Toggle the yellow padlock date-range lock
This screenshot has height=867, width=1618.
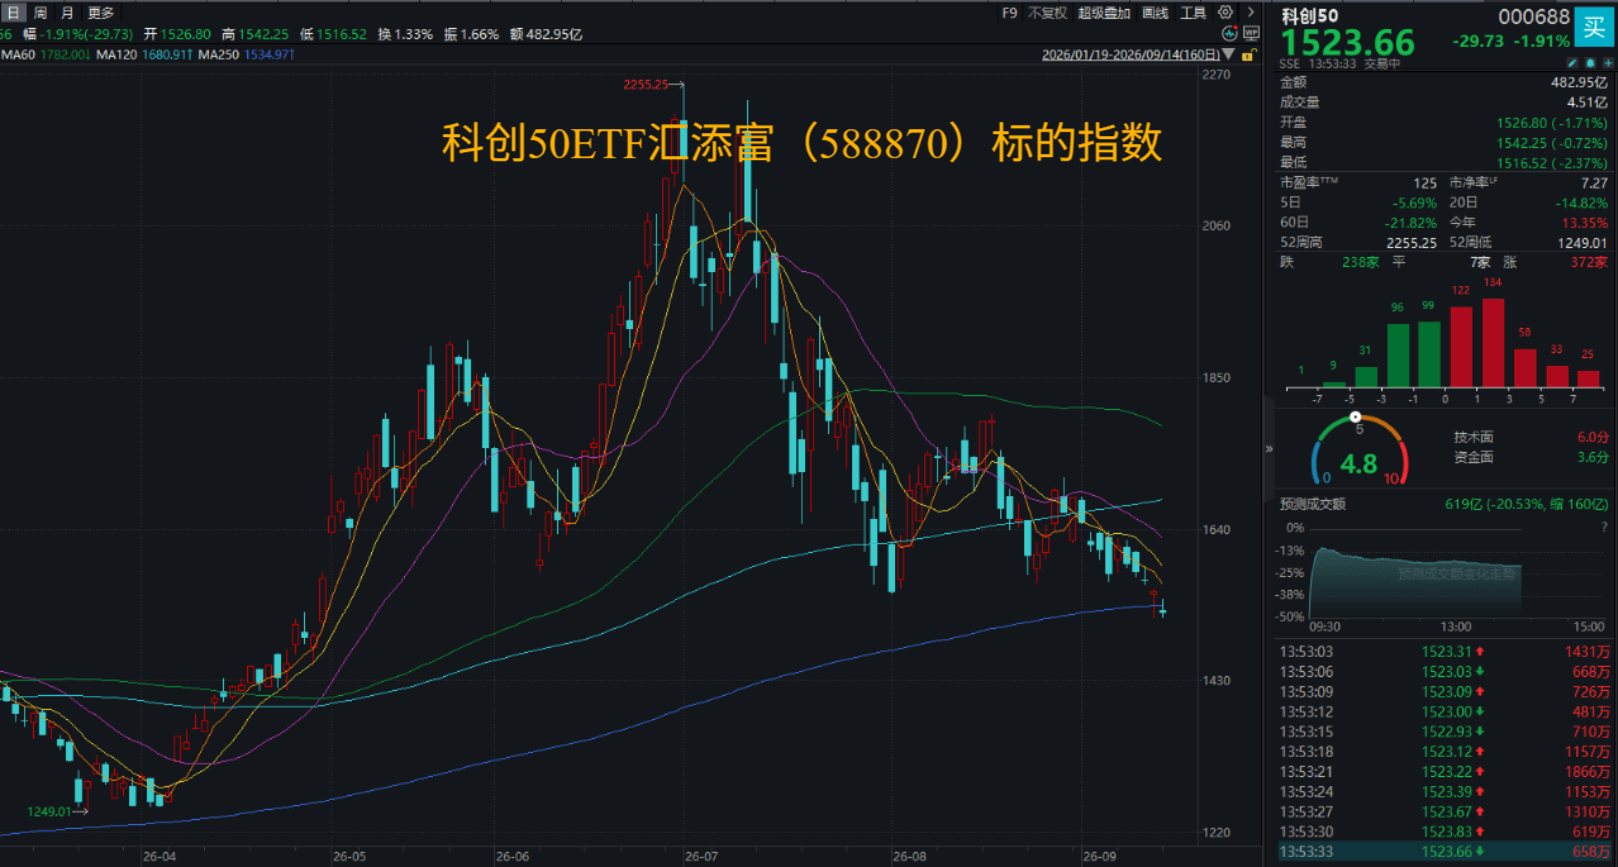(x=1248, y=55)
